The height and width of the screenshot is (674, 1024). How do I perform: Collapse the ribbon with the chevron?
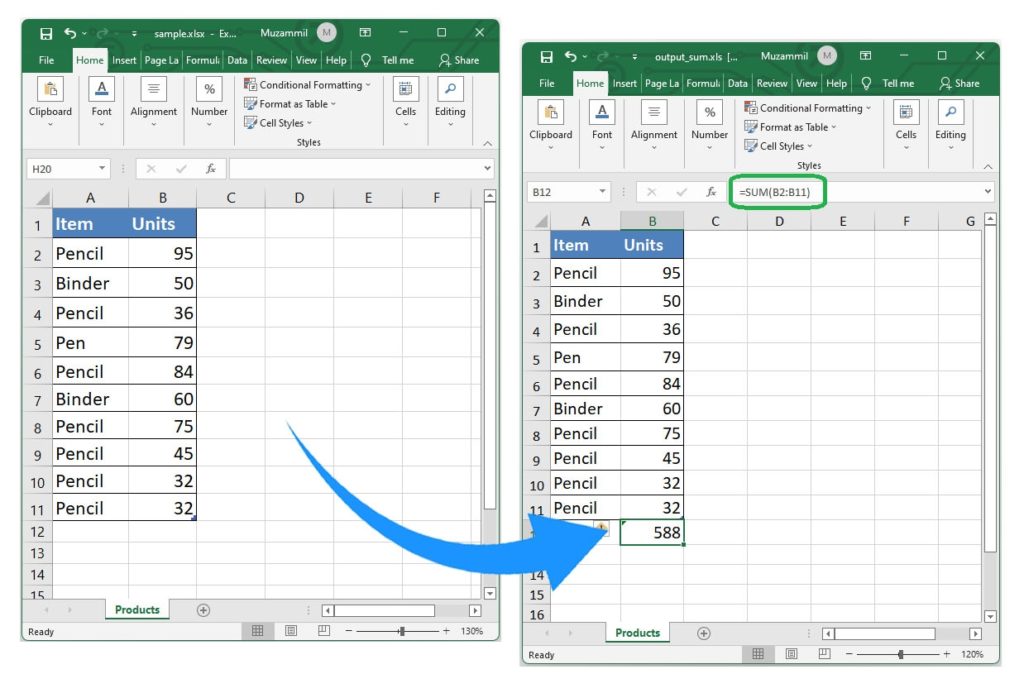(x=986, y=165)
